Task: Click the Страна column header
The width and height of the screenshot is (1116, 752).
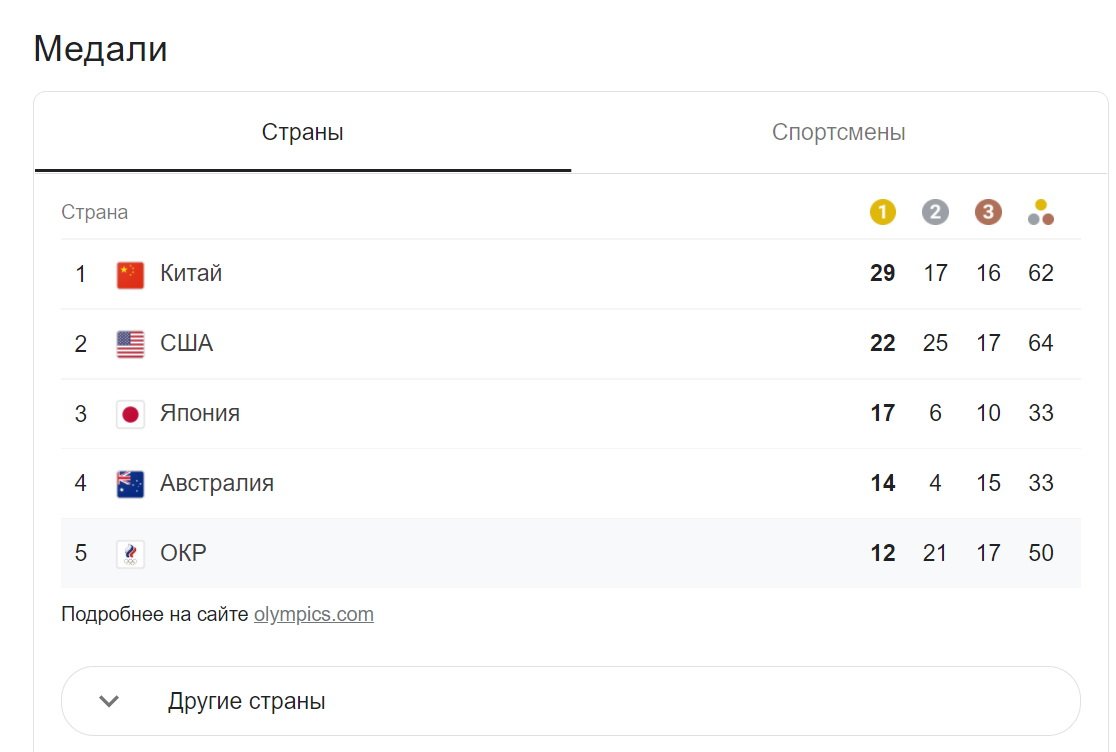Action: click(x=95, y=212)
